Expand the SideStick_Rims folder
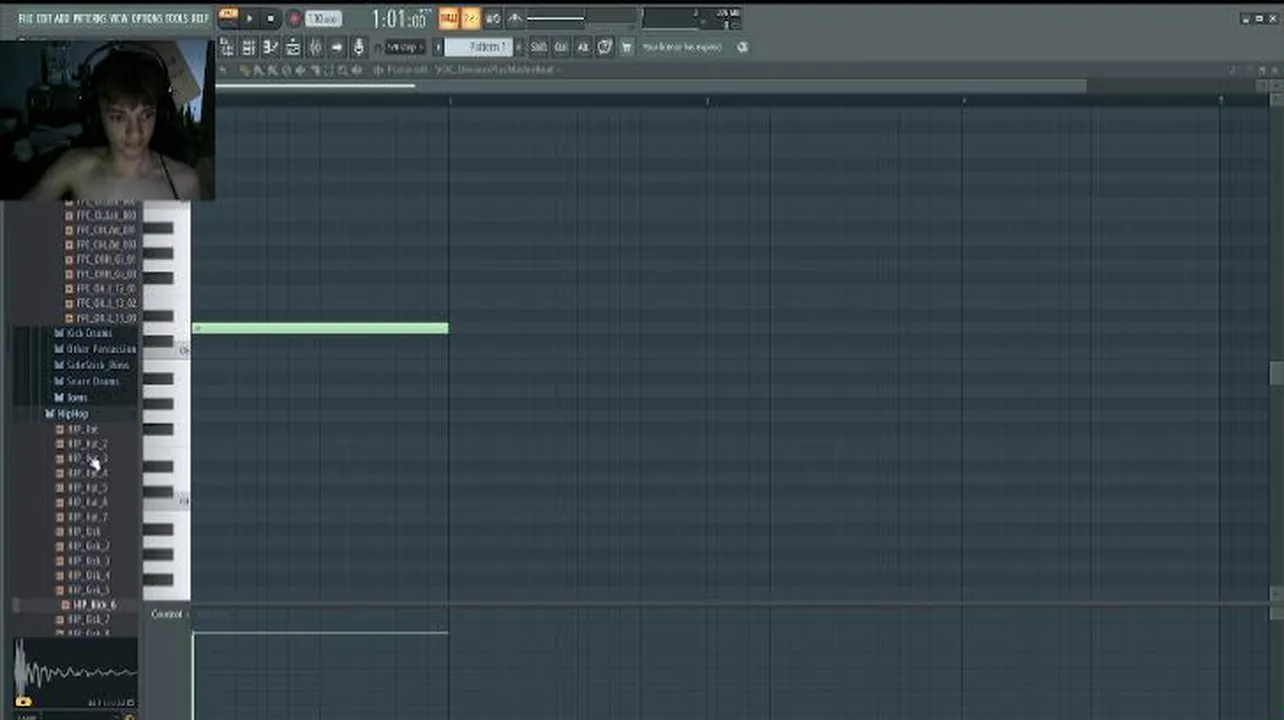 [91, 365]
